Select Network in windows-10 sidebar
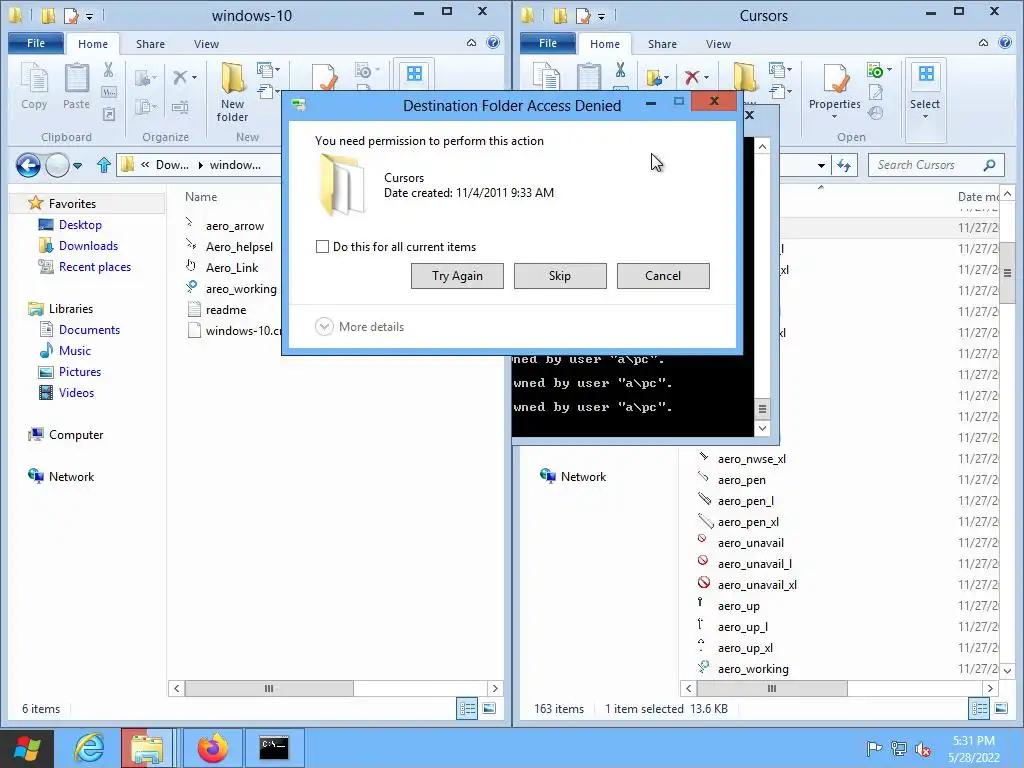 pos(71,477)
